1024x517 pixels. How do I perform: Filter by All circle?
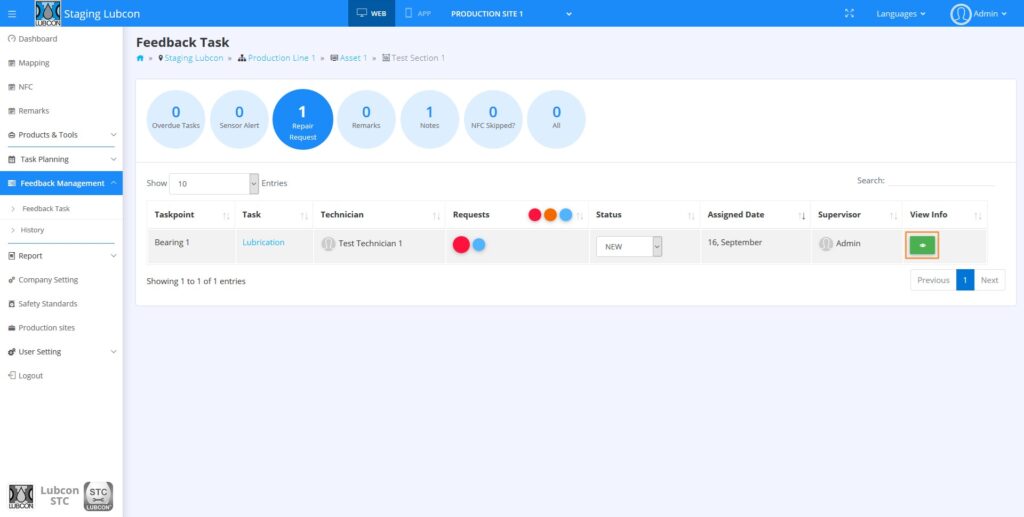(x=556, y=119)
